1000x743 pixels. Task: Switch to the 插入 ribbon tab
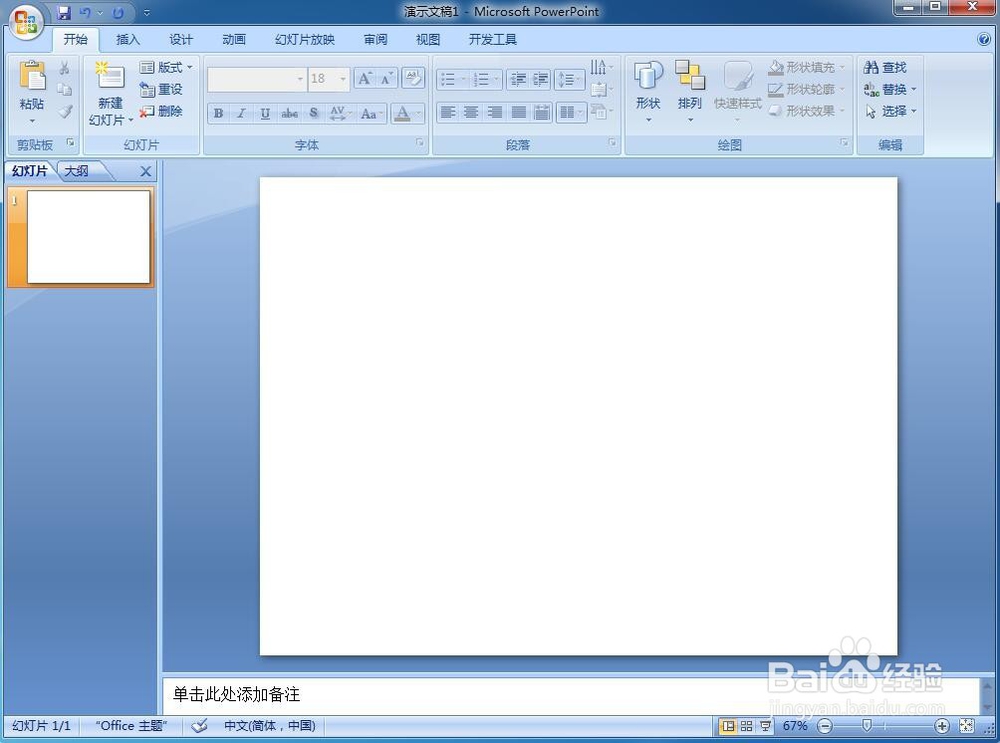[128, 39]
